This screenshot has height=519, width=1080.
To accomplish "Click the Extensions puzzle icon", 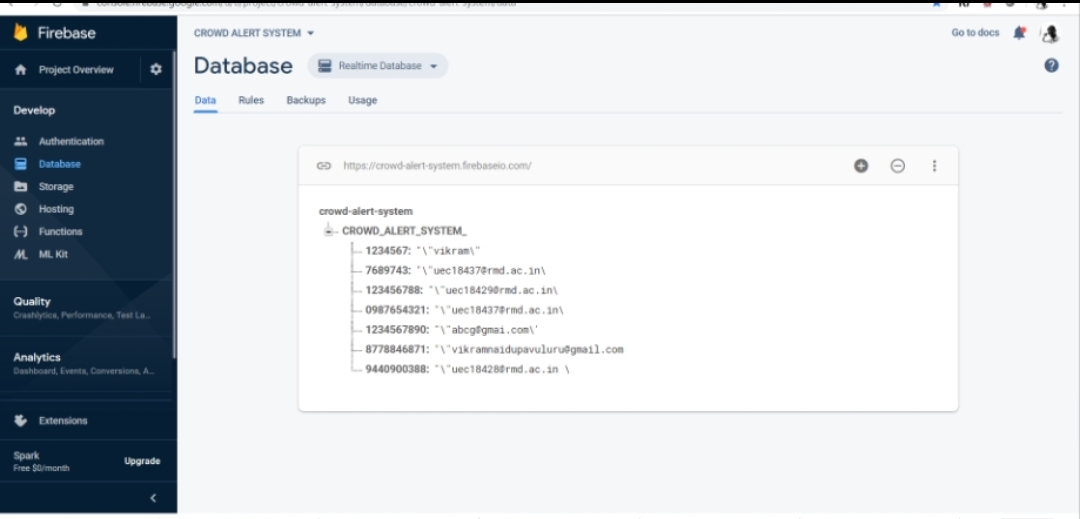I will point(21,421).
